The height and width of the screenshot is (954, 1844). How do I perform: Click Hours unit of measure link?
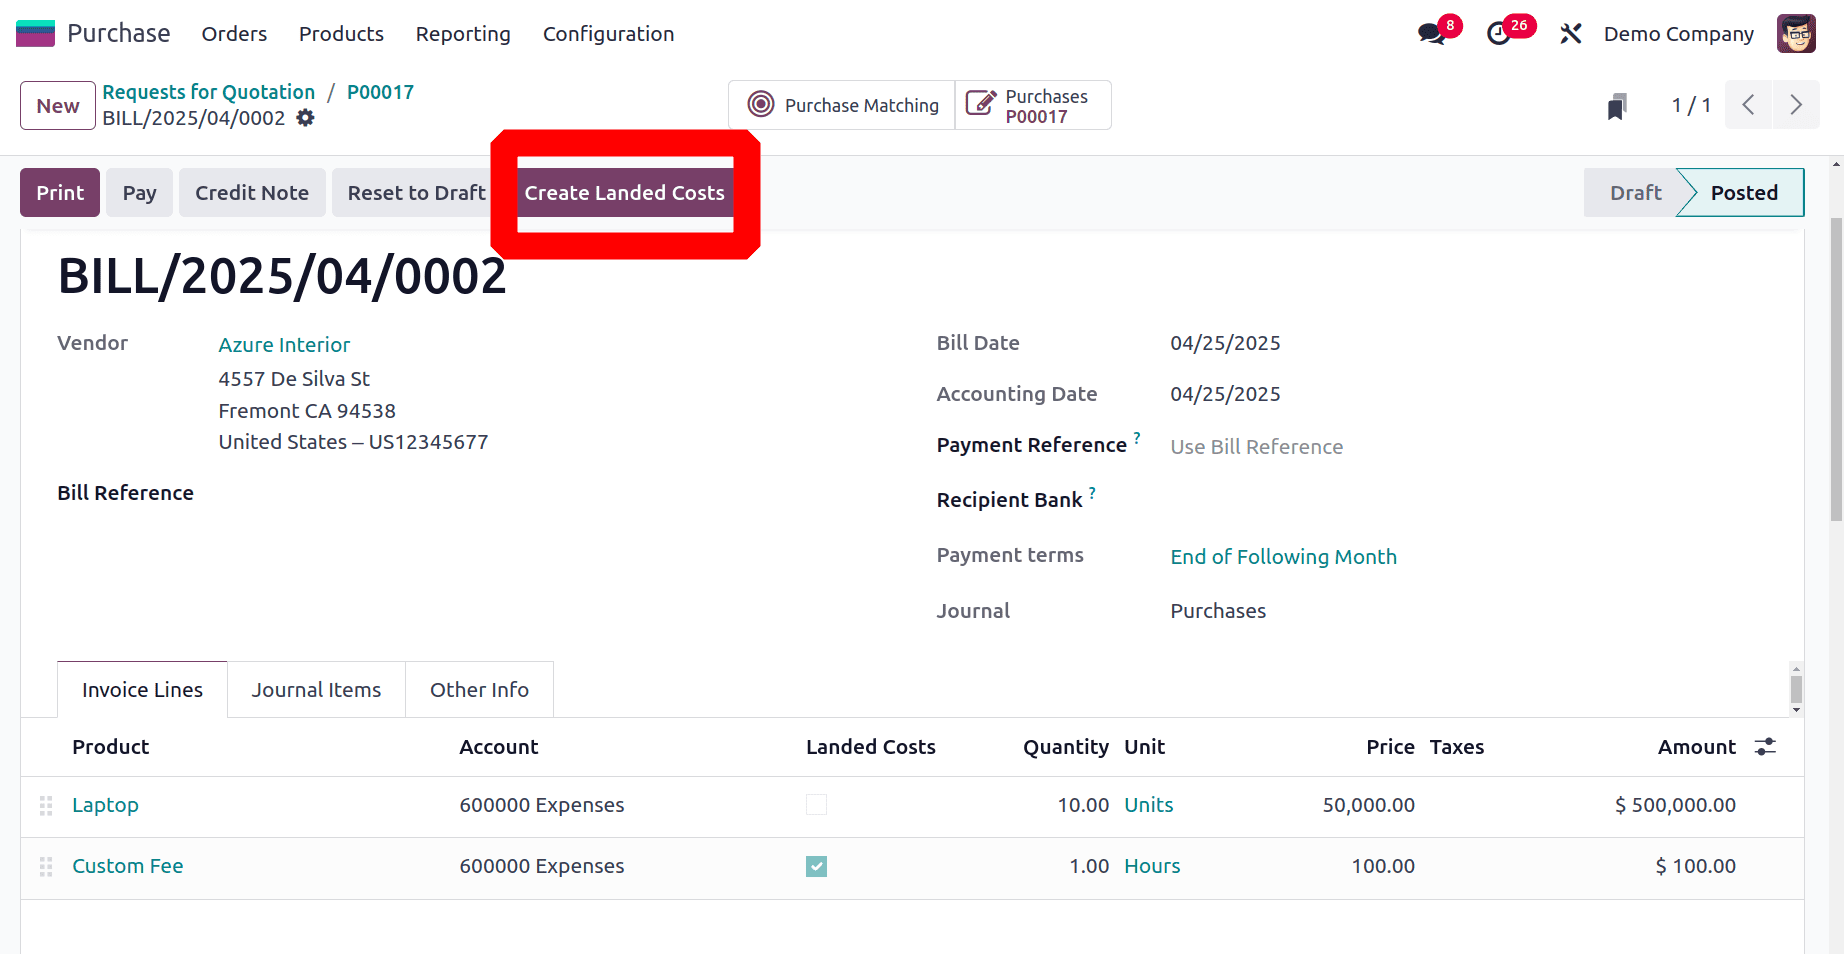[x=1152, y=866]
